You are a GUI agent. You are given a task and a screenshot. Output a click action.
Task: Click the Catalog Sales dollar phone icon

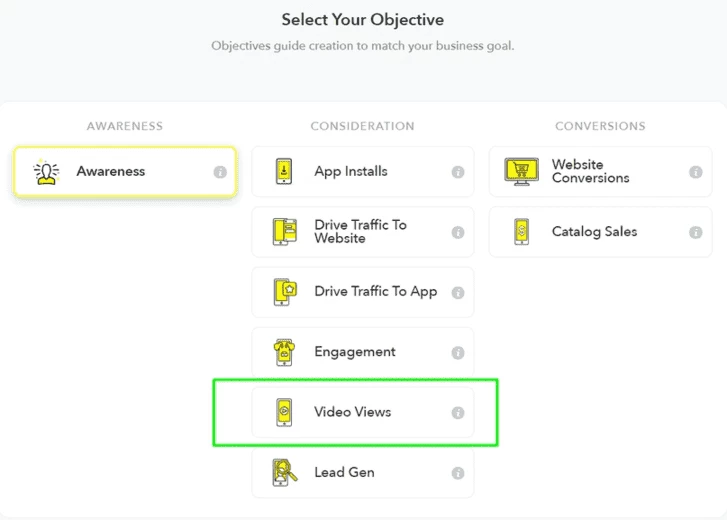[522, 232]
